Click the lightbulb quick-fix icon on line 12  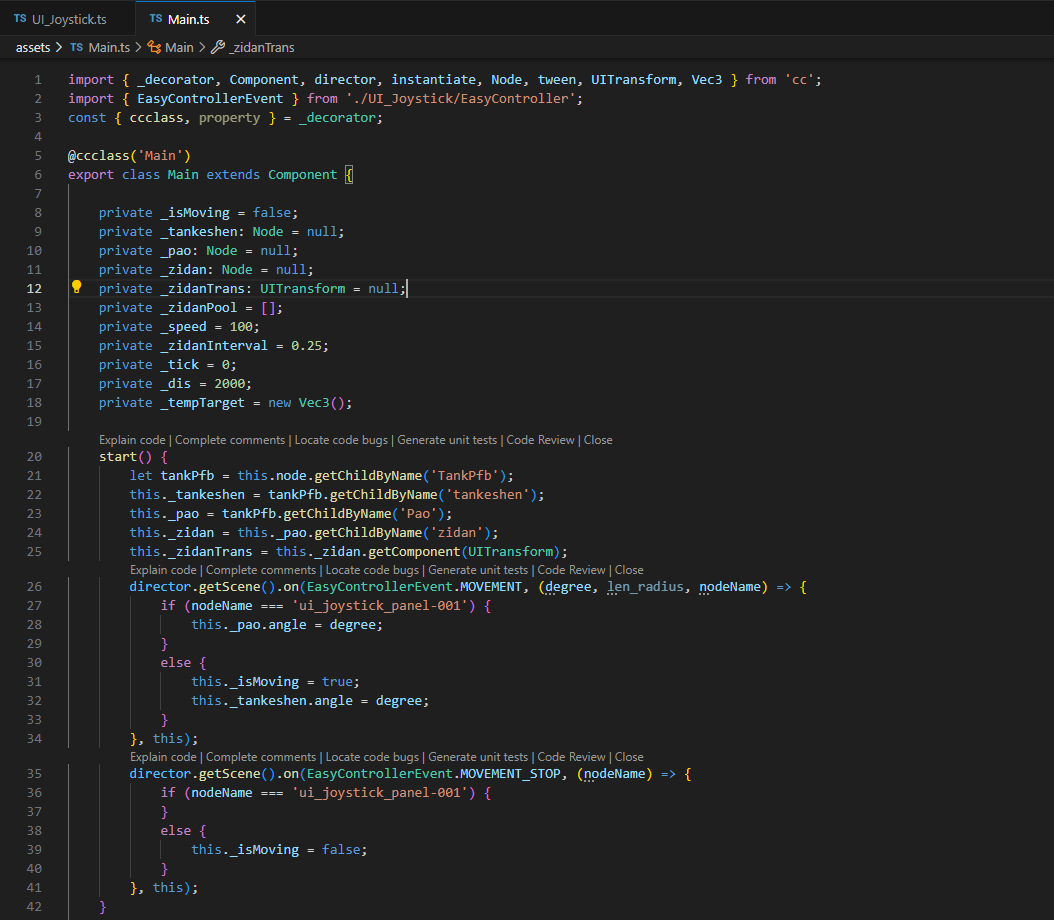tap(77, 287)
